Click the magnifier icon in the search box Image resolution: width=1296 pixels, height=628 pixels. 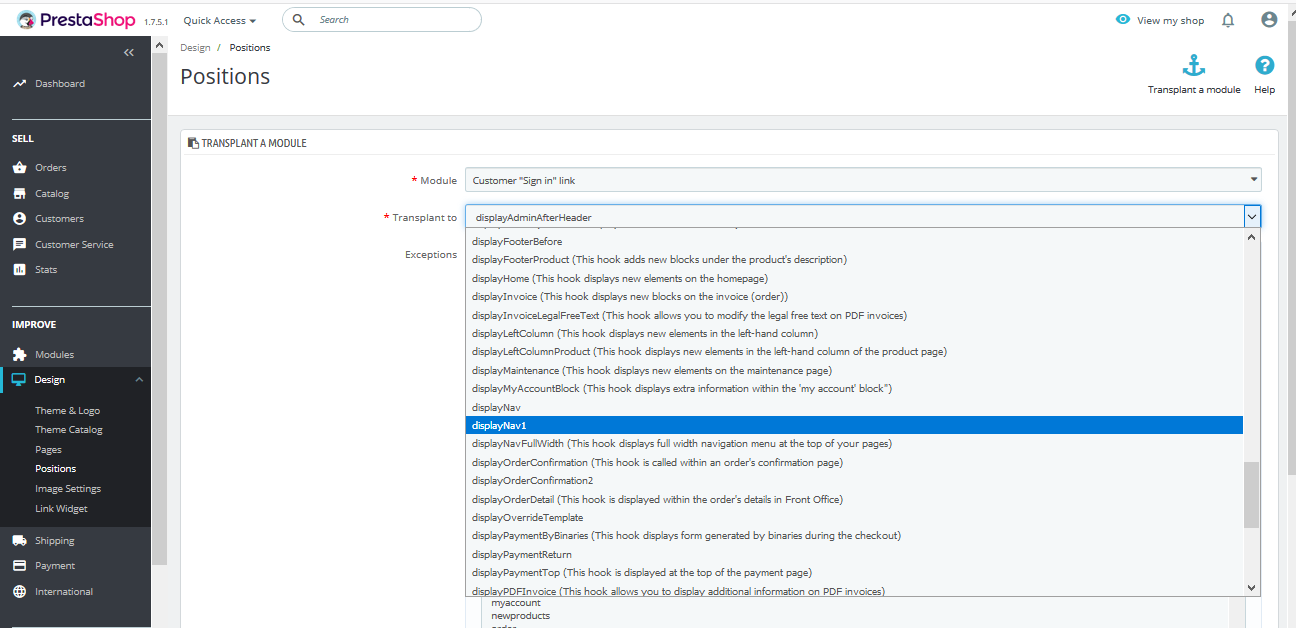pos(299,19)
